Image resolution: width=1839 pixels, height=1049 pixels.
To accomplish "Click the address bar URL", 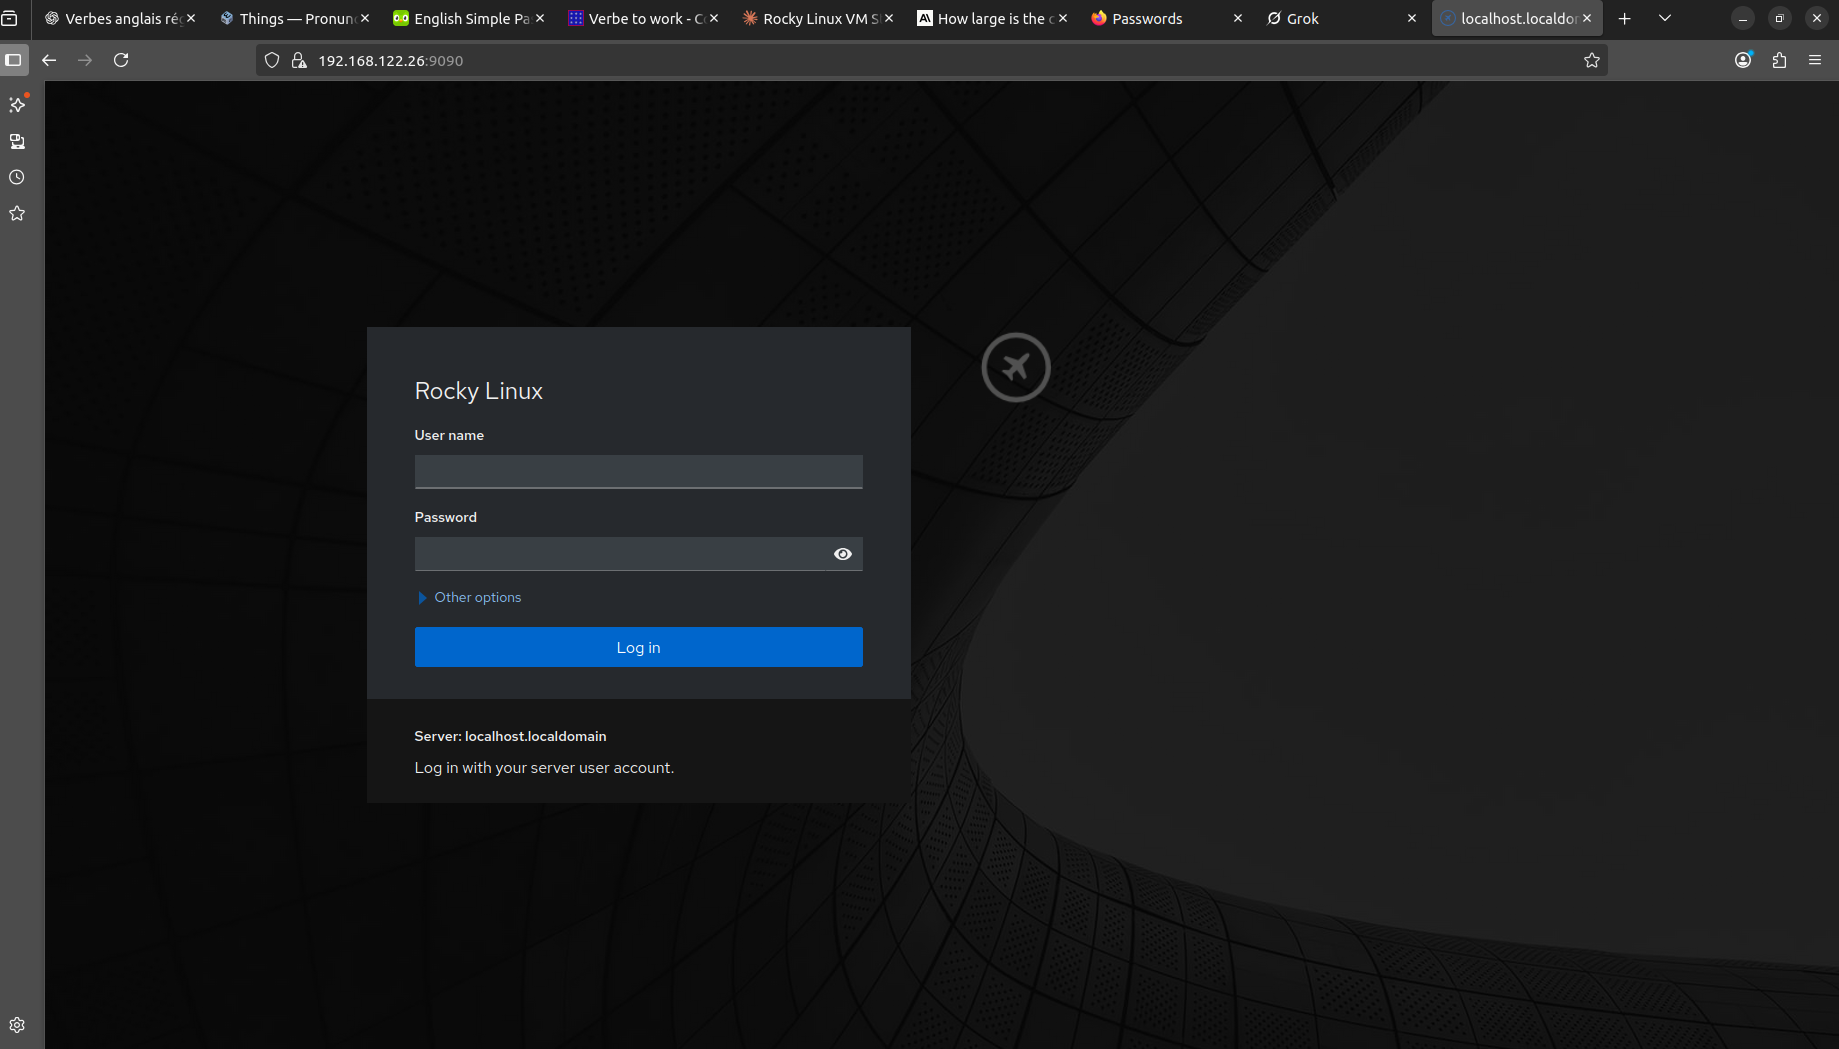I will [x=391, y=60].
